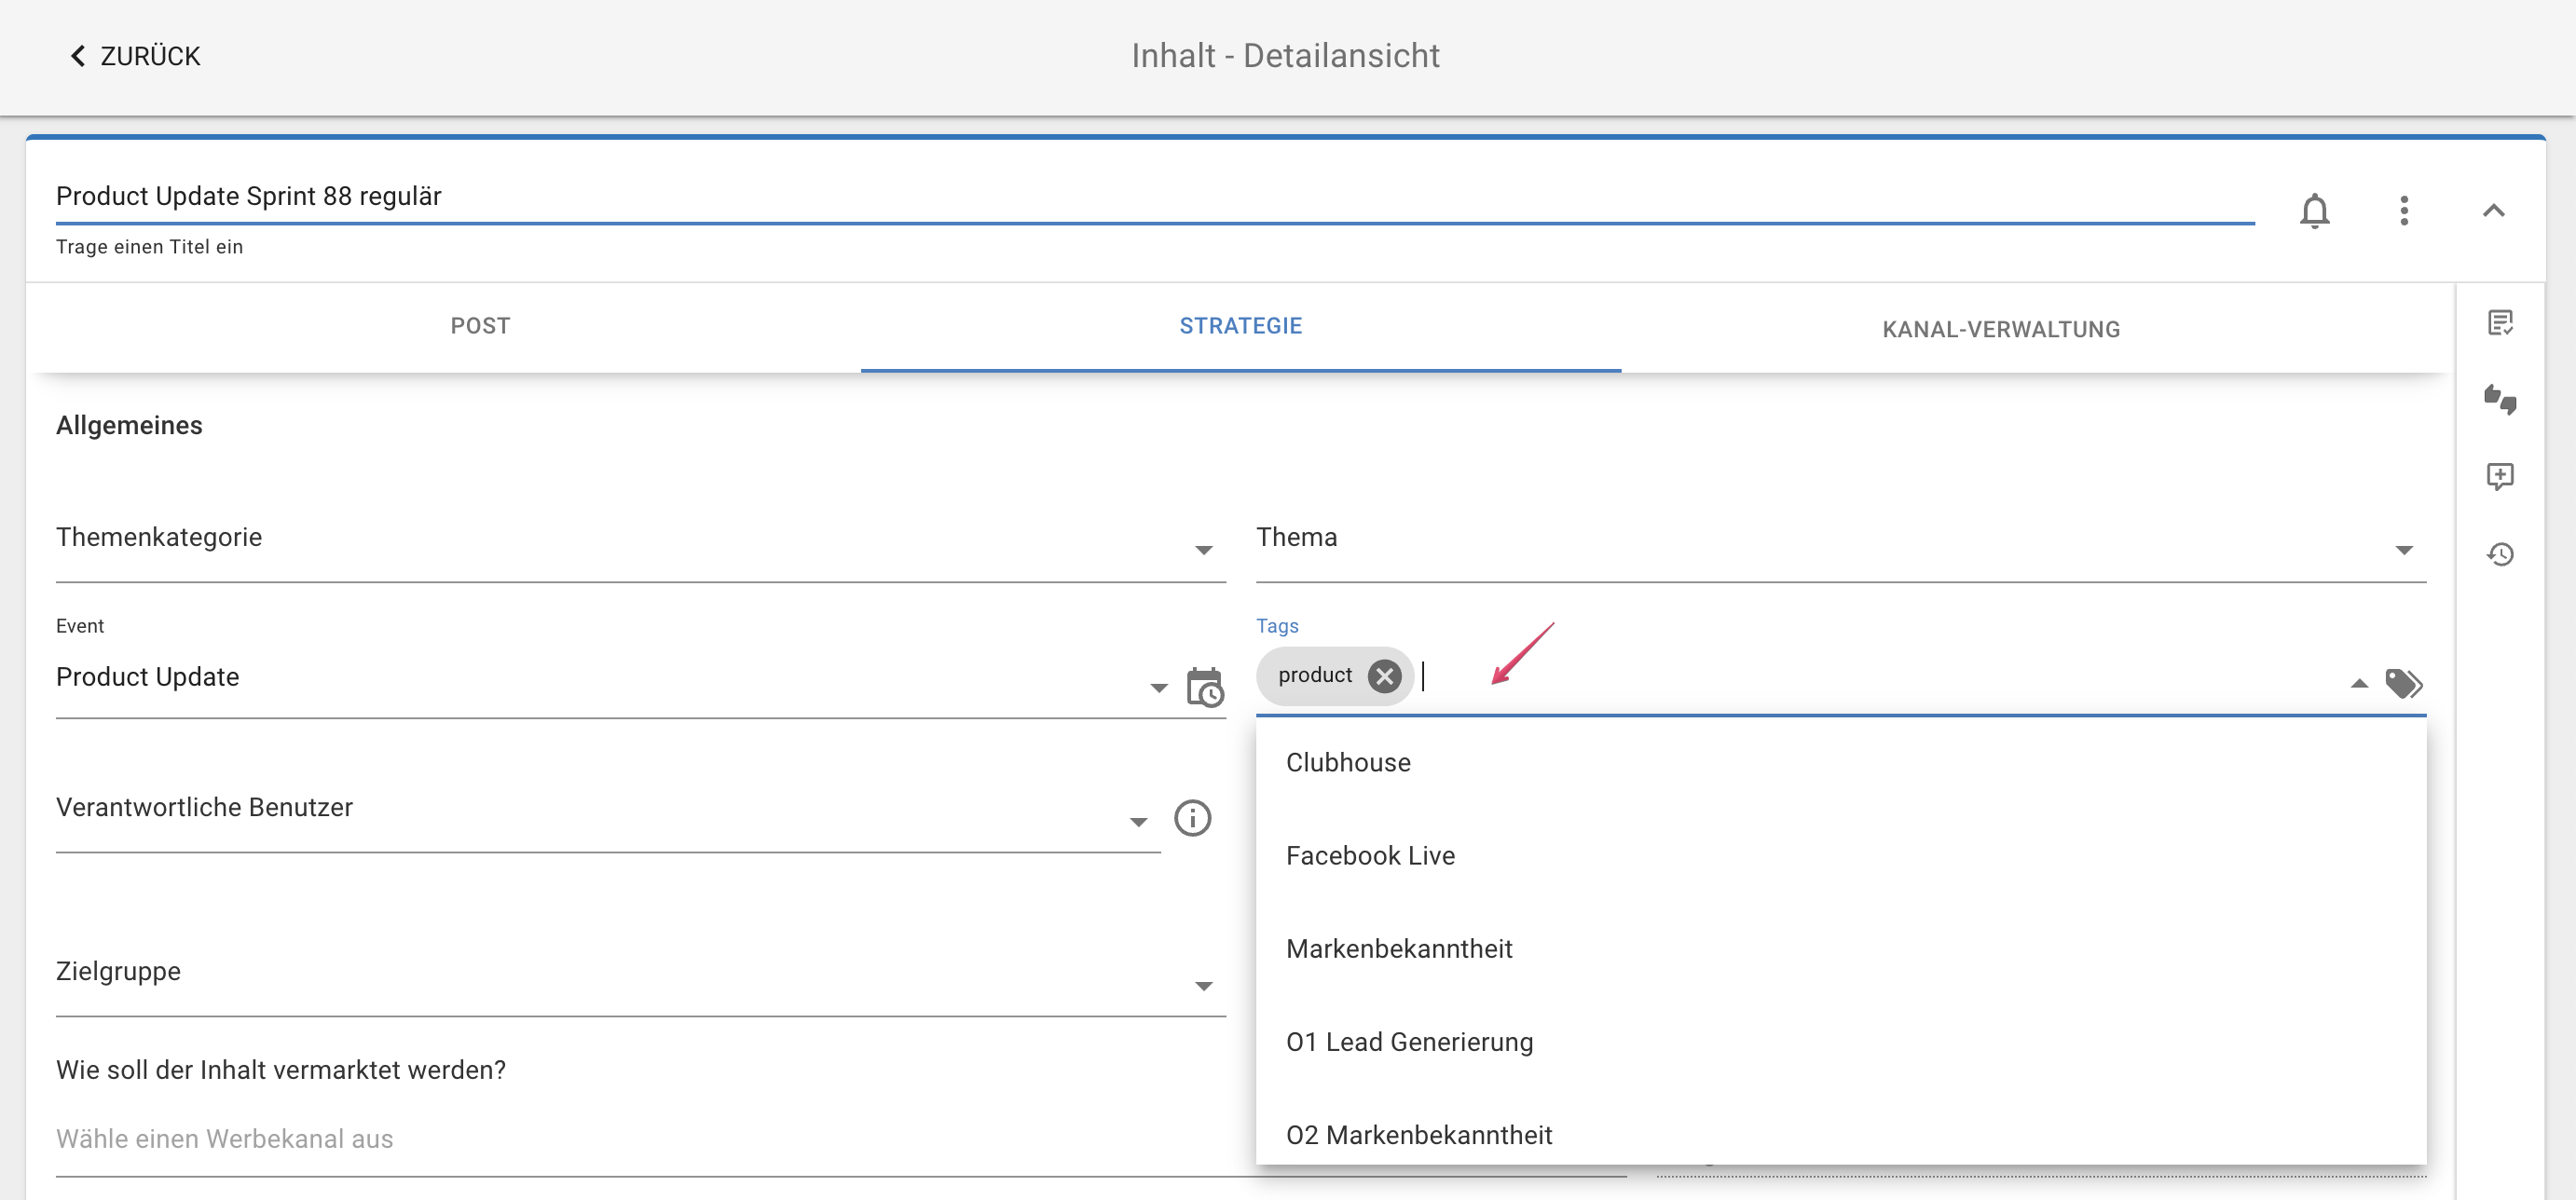Switch to the KANAL-VERWALTUNG tab
This screenshot has width=2576, height=1200.
[x=2000, y=329]
